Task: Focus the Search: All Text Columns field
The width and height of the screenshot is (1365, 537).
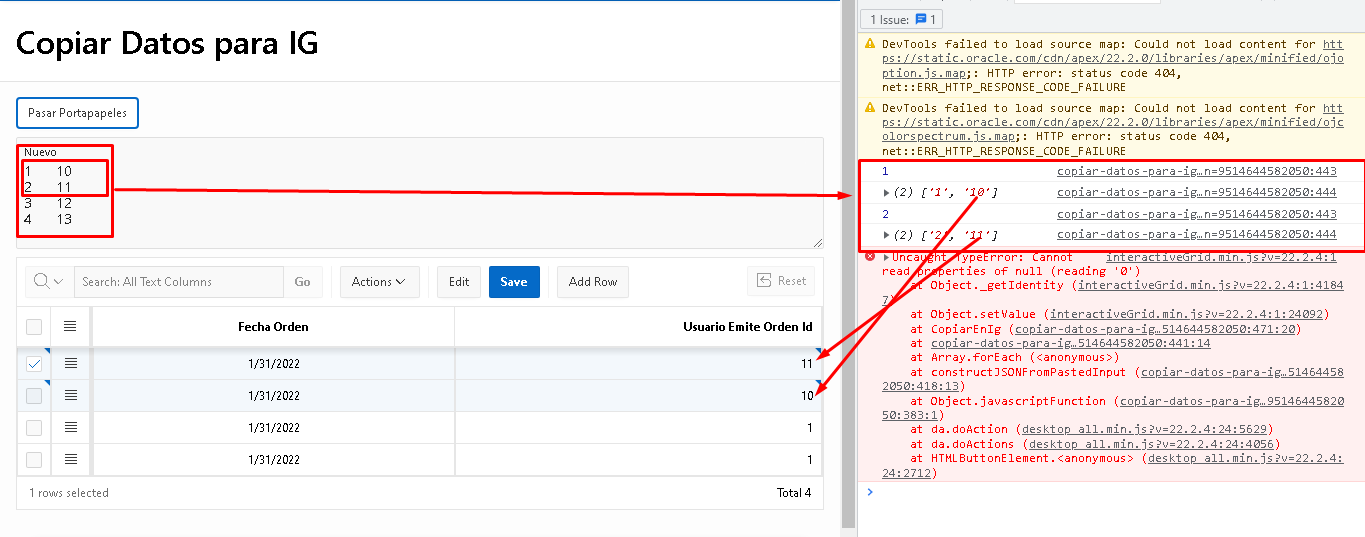Action: pos(178,282)
